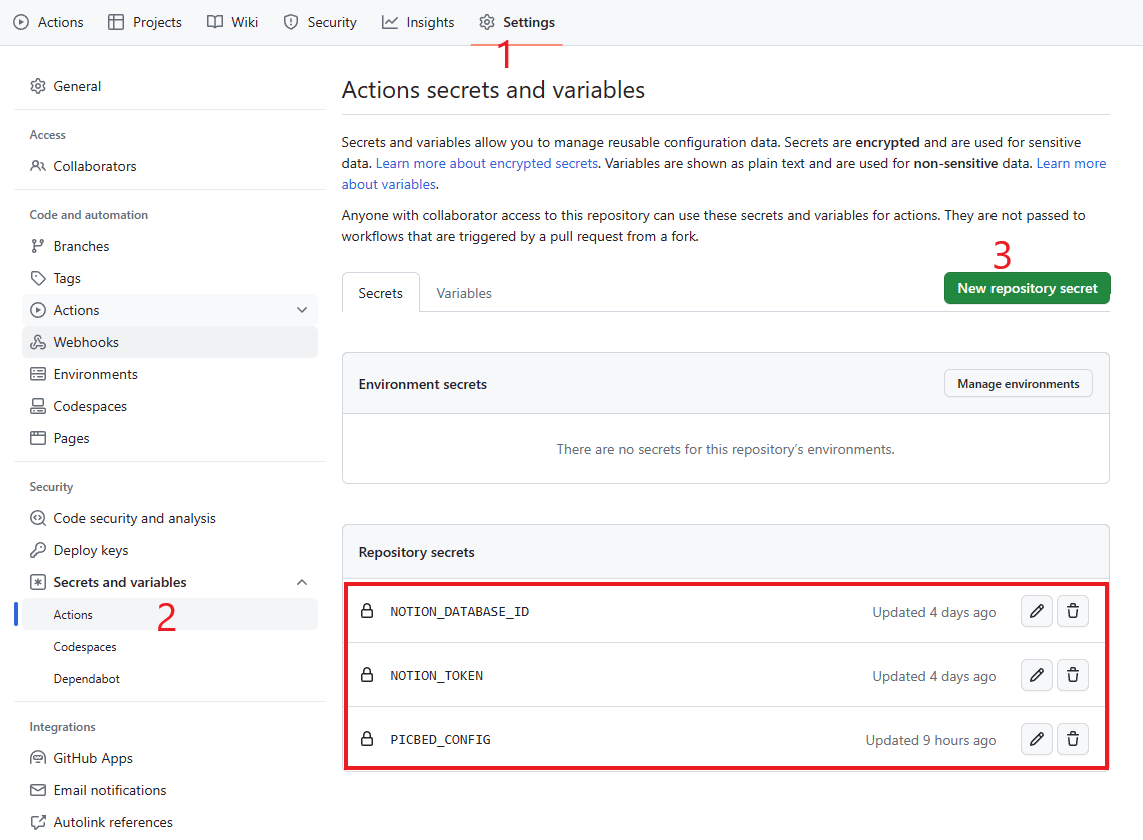
Task: Click the mail icon beside Email notifications
Action: pyautogui.click(x=38, y=790)
